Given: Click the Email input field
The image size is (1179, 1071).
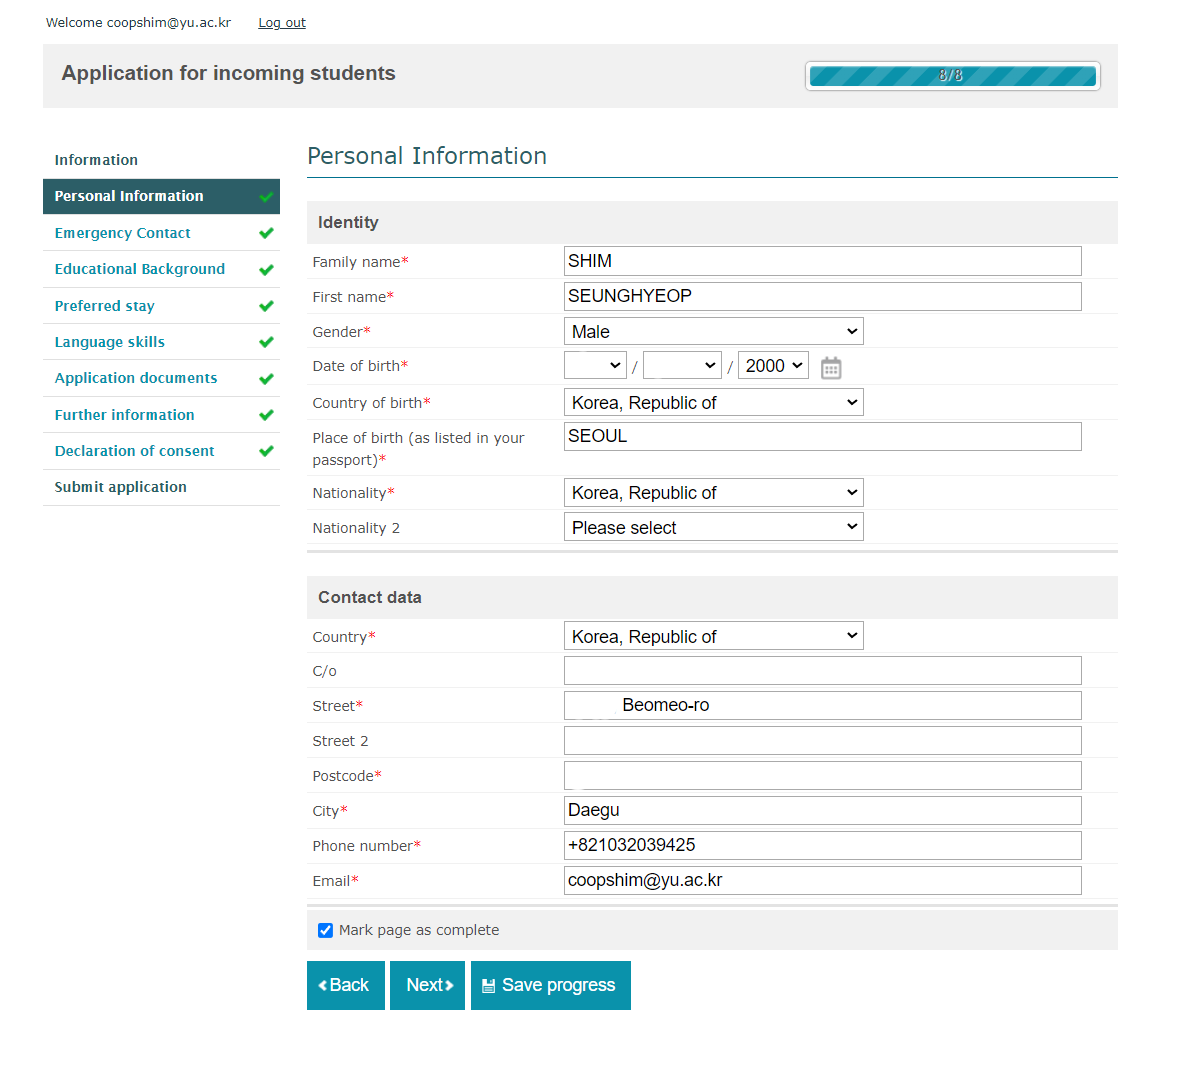Looking at the screenshot, I should coord(823,880).
